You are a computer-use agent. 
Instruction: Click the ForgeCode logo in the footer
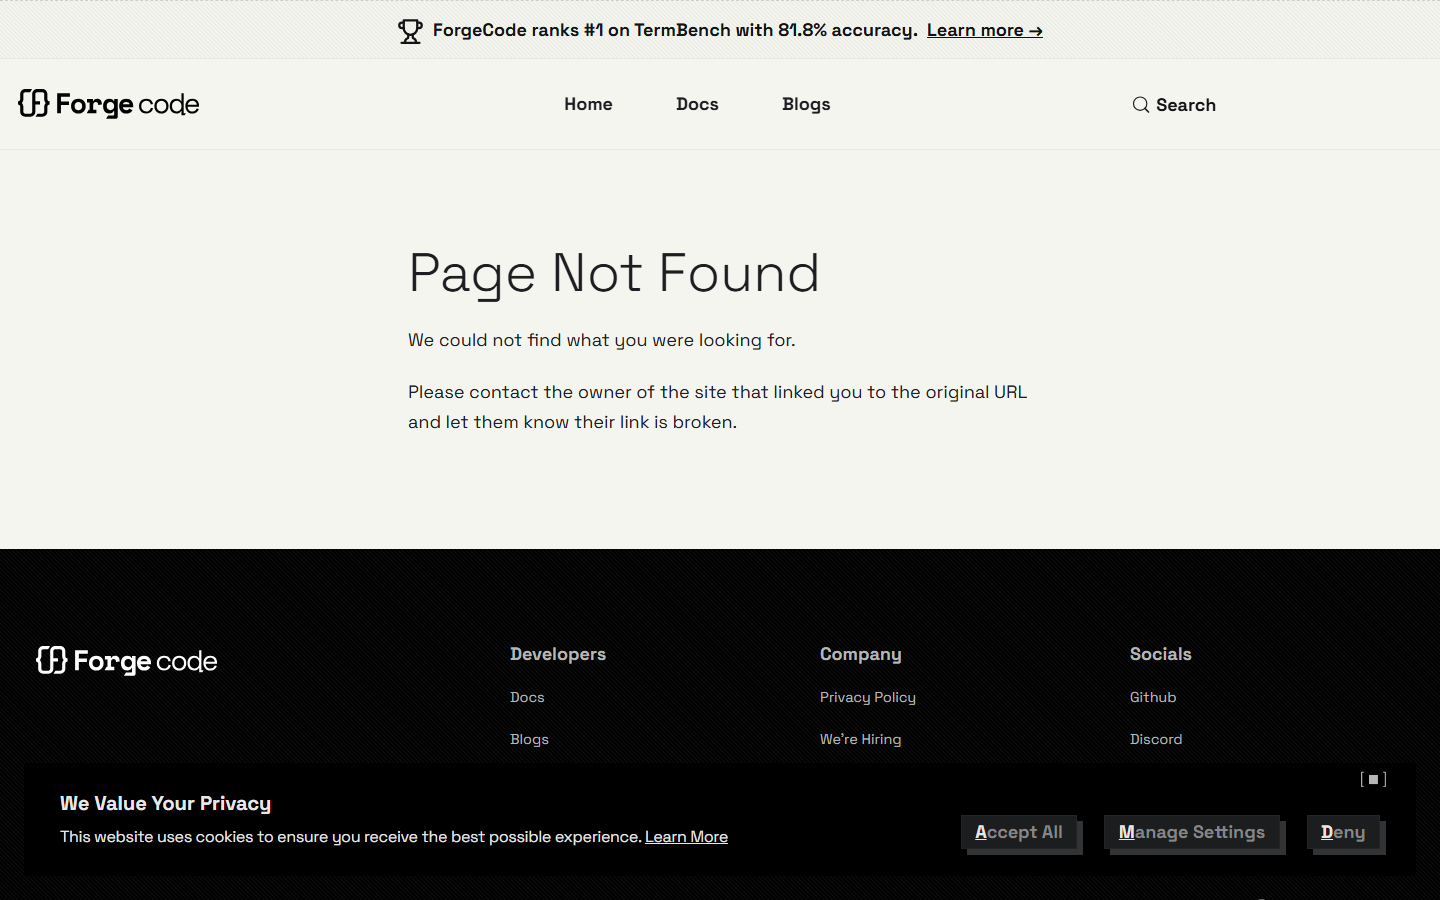126,661
